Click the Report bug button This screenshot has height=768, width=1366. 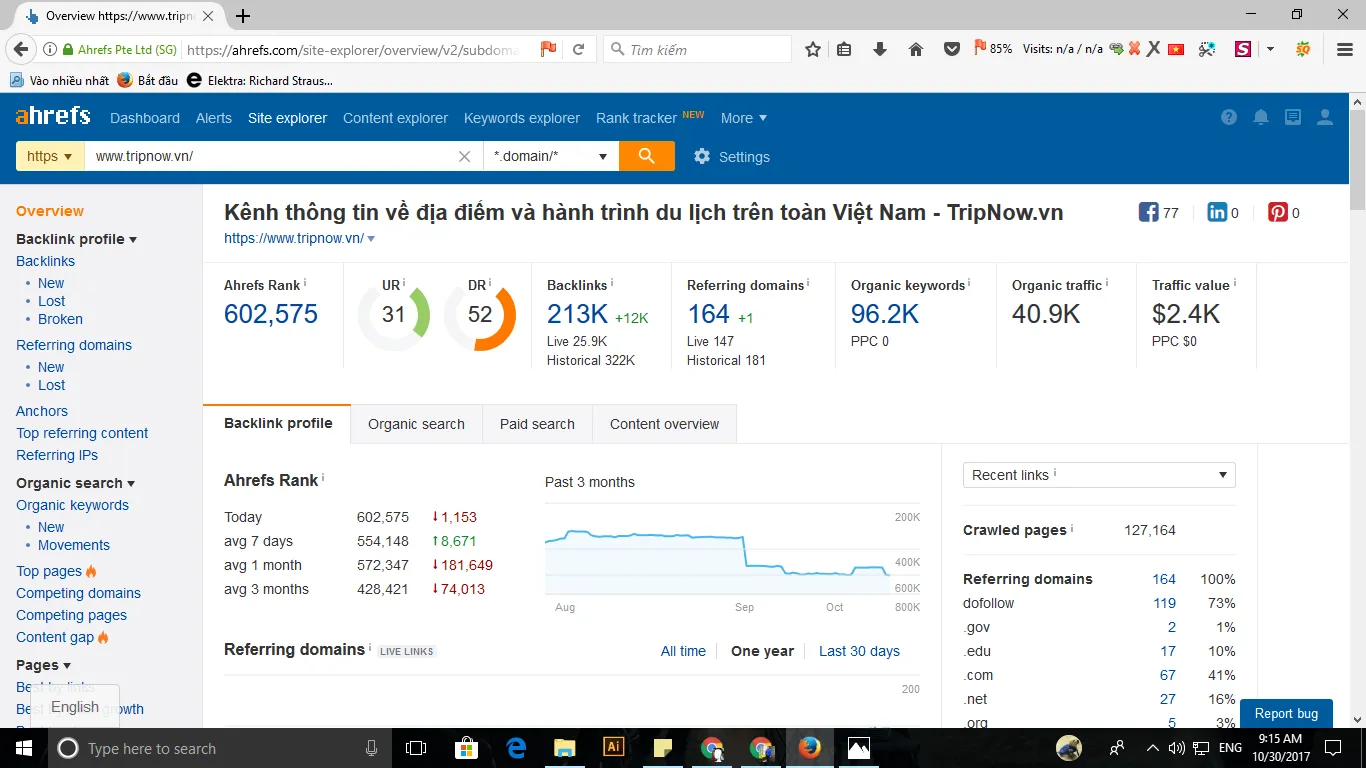pos(1286,713)
